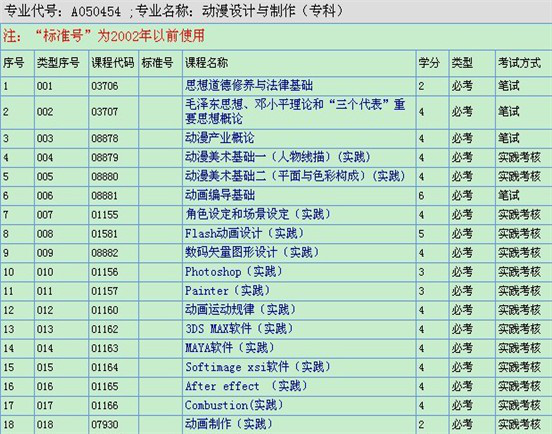Click 必考 in the Flash动画设计 row

(x=462, y=233)
